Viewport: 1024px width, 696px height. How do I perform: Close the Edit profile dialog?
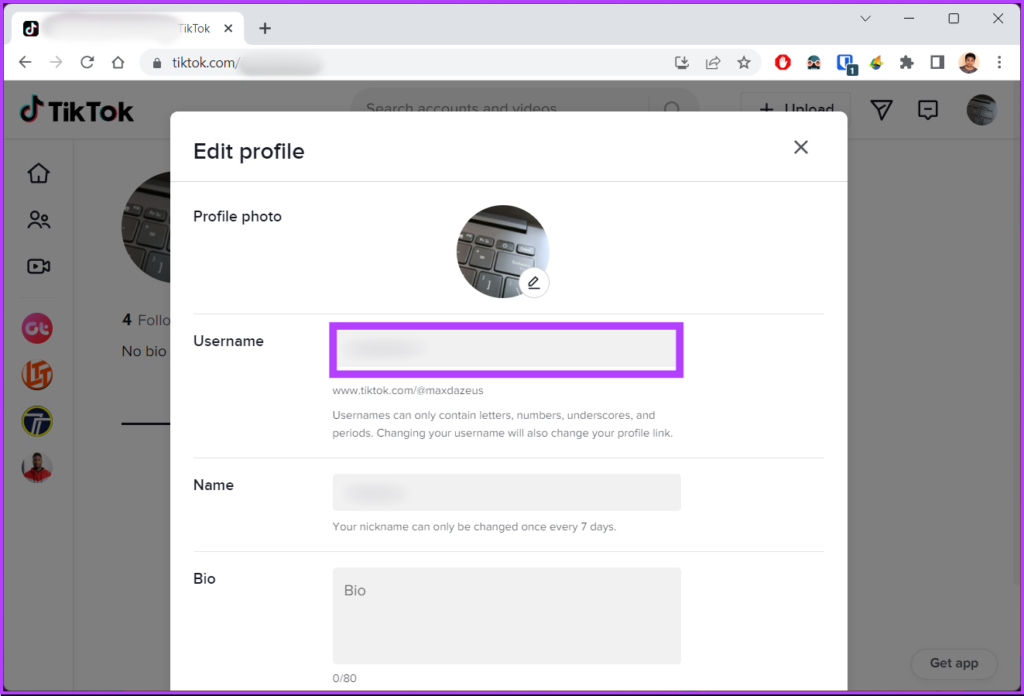[x=800, y=147]
